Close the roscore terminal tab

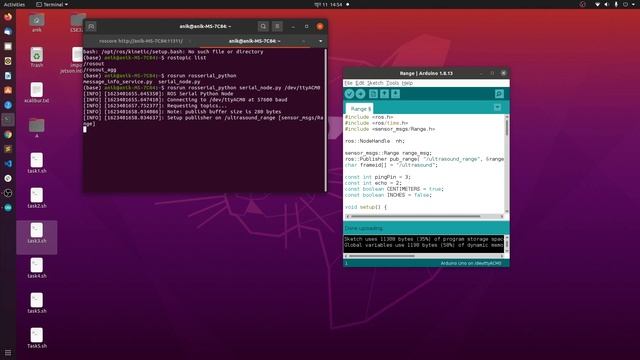pyautogui.click(x=190, y=41)
